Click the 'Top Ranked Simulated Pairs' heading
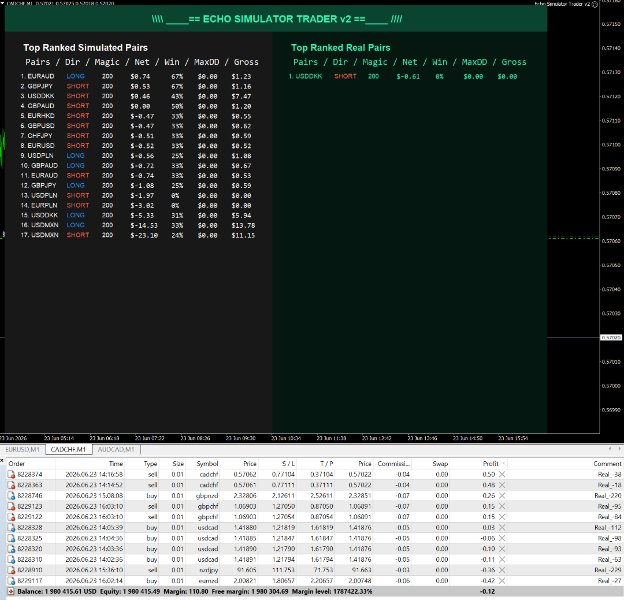This screenshot has height=600, width=624. pyautogui.click(x=85, y=48)
